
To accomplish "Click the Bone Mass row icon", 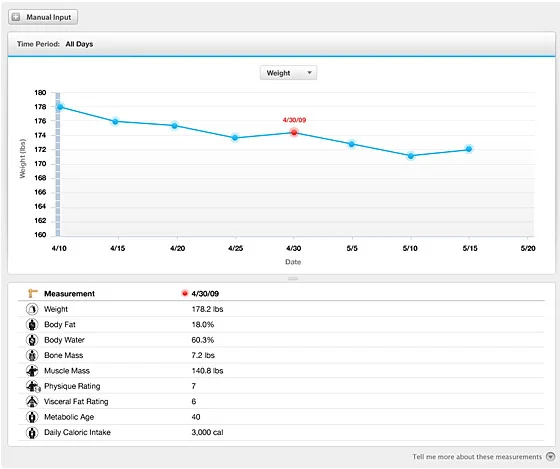I will [32, 355].
